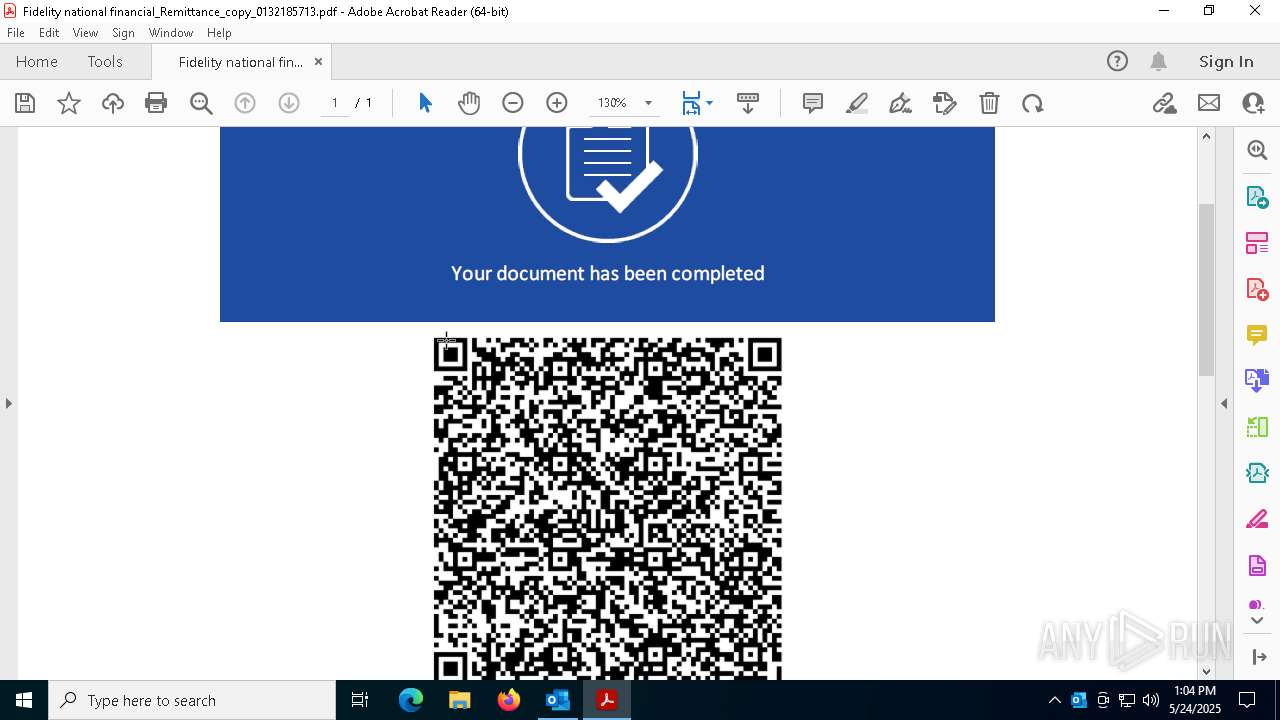Open Task View on the taskbar
Viewport: 1280px width, 720px height.
pos(361,700)
